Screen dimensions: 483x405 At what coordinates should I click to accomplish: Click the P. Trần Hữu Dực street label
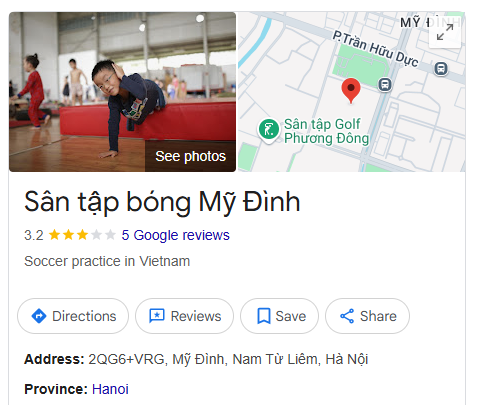click(x=375, y=49)
